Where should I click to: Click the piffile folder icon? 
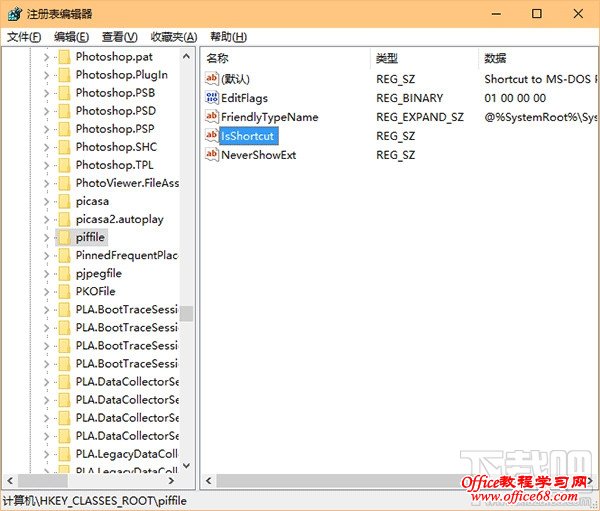coord(64,237)
